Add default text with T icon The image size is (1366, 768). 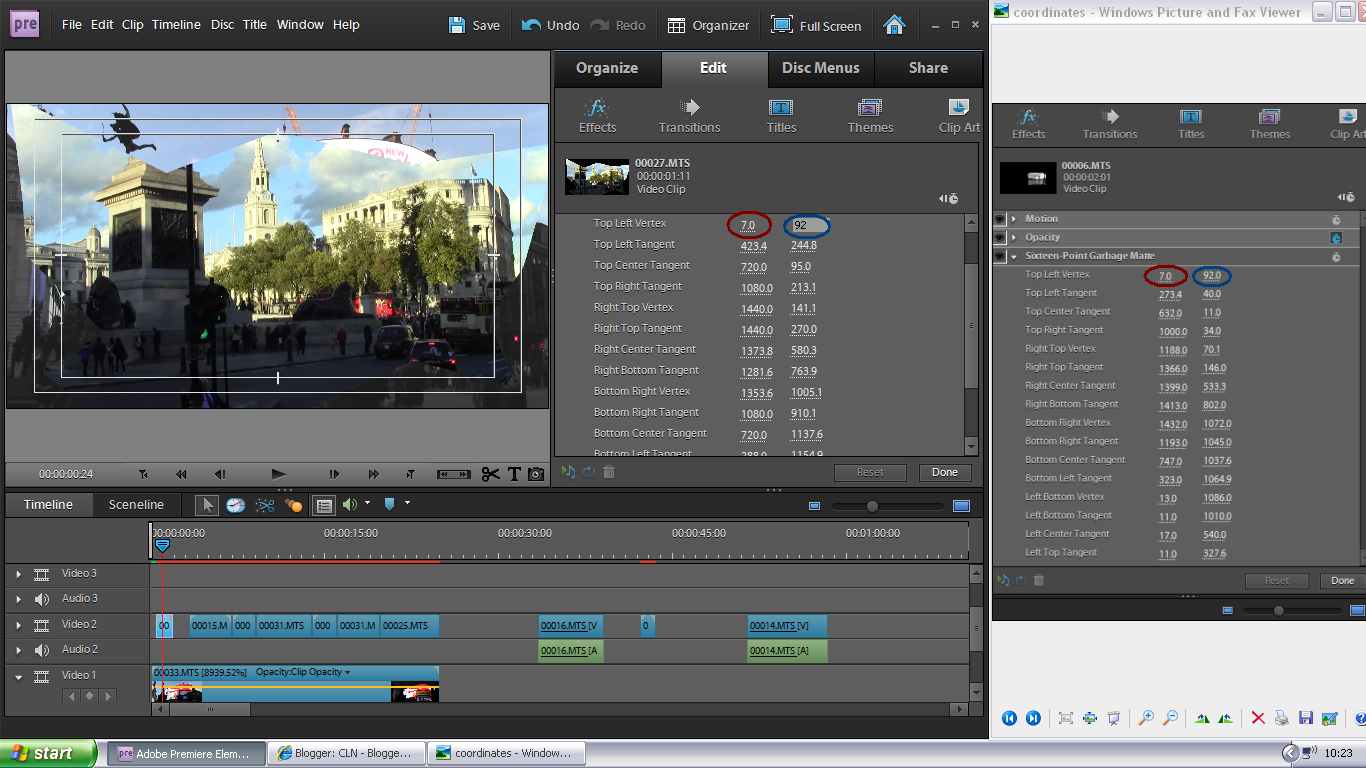(515, 474)
